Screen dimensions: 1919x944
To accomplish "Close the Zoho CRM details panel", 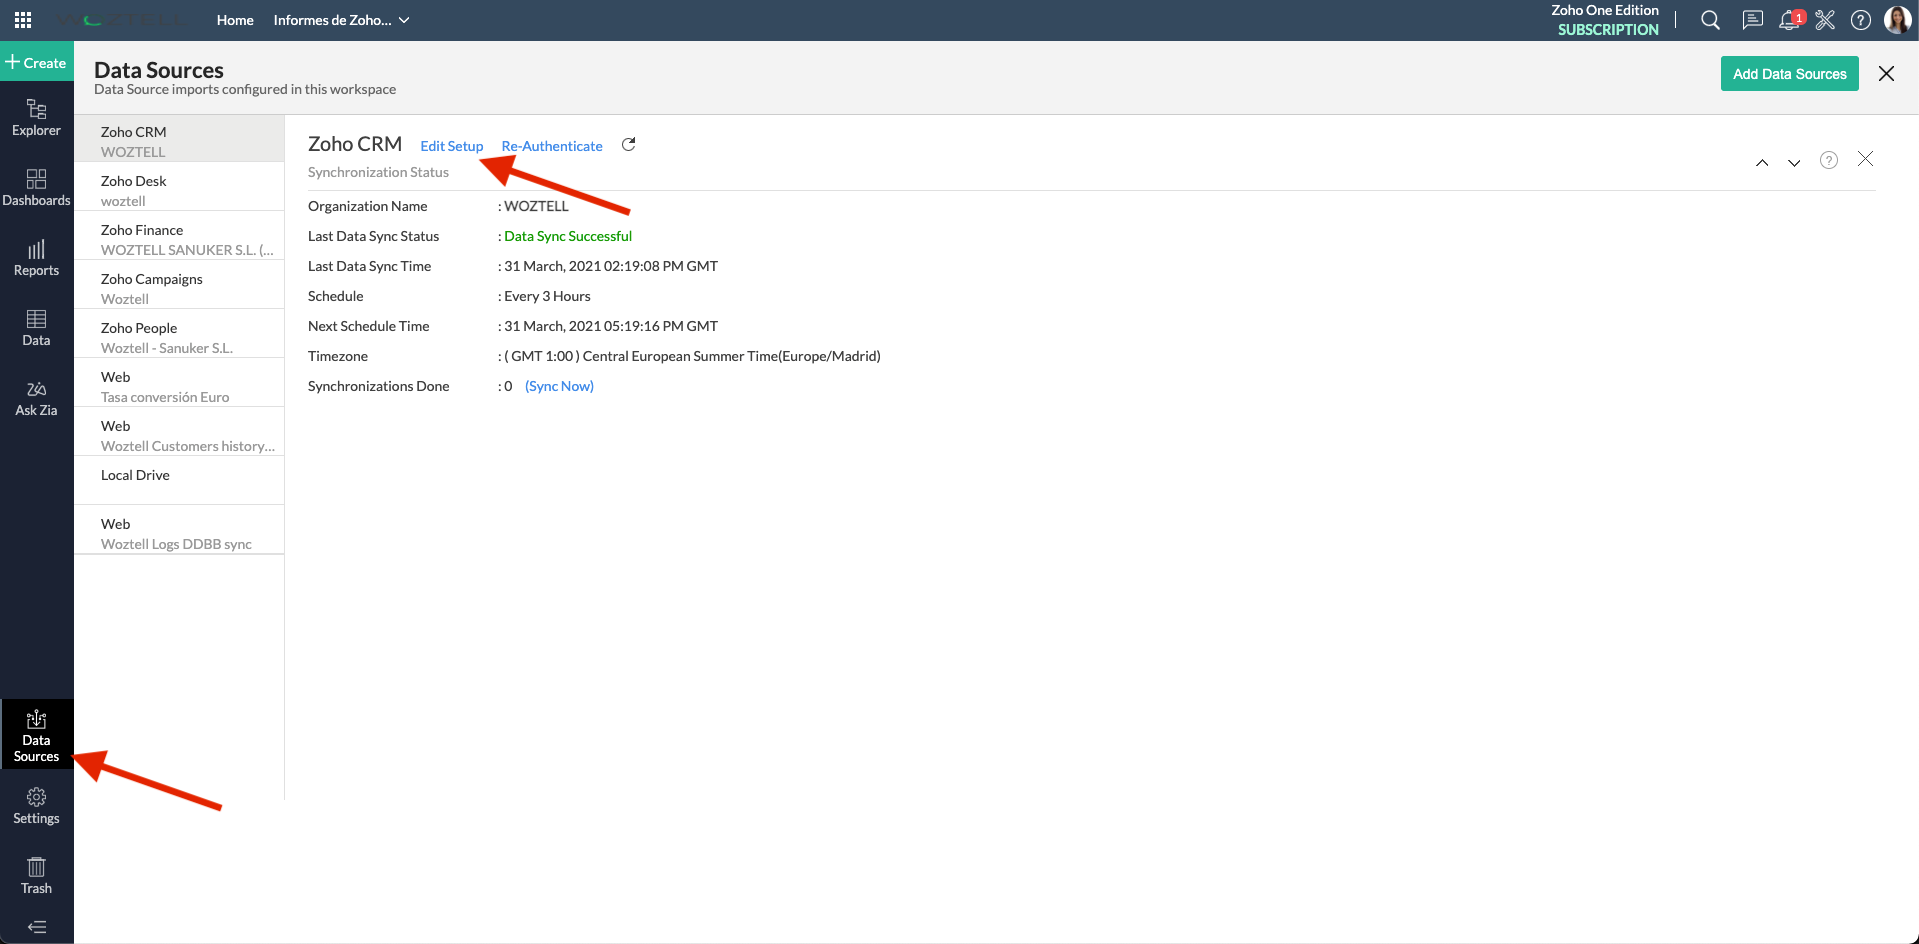I will point(1865,159).
